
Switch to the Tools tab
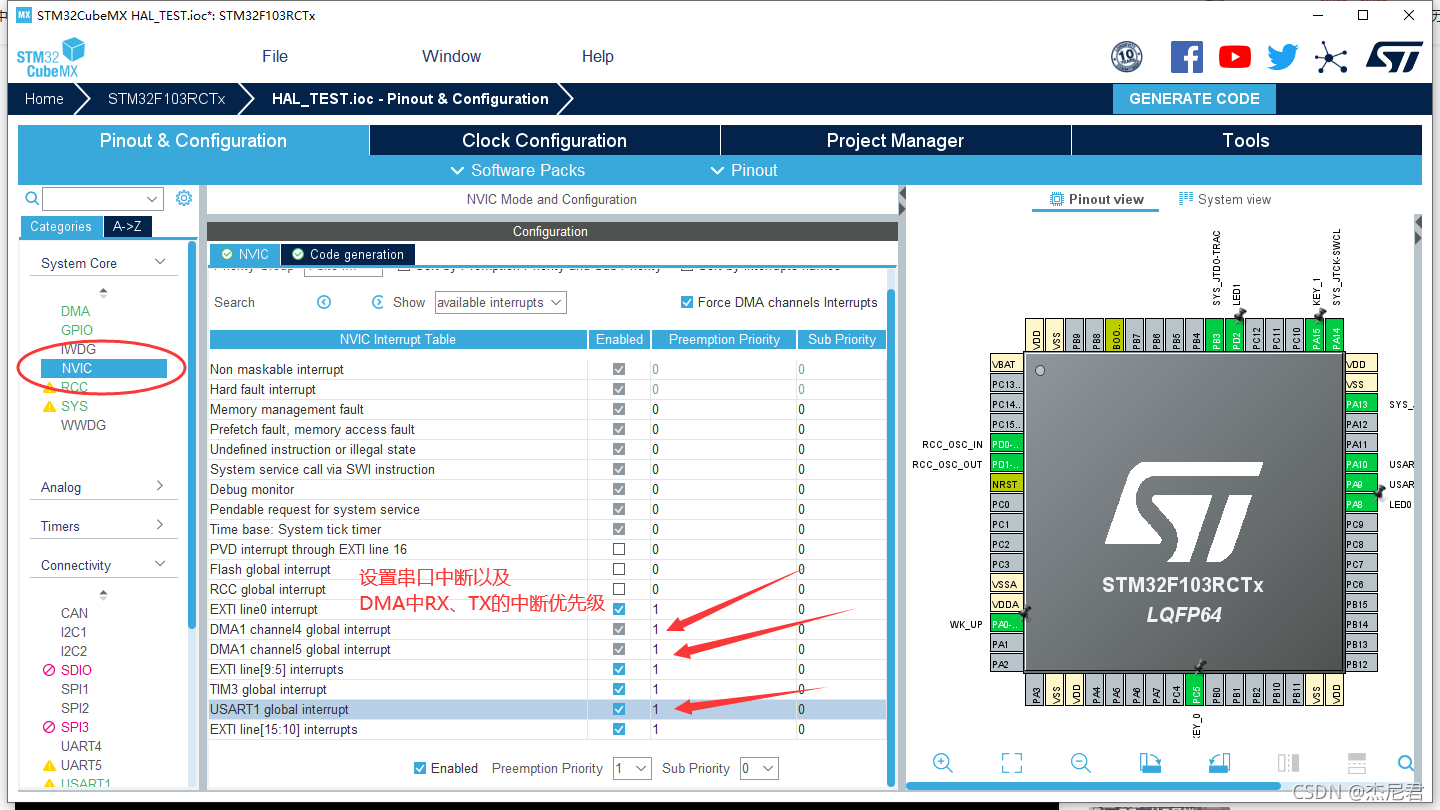[x=1246, y=140]
